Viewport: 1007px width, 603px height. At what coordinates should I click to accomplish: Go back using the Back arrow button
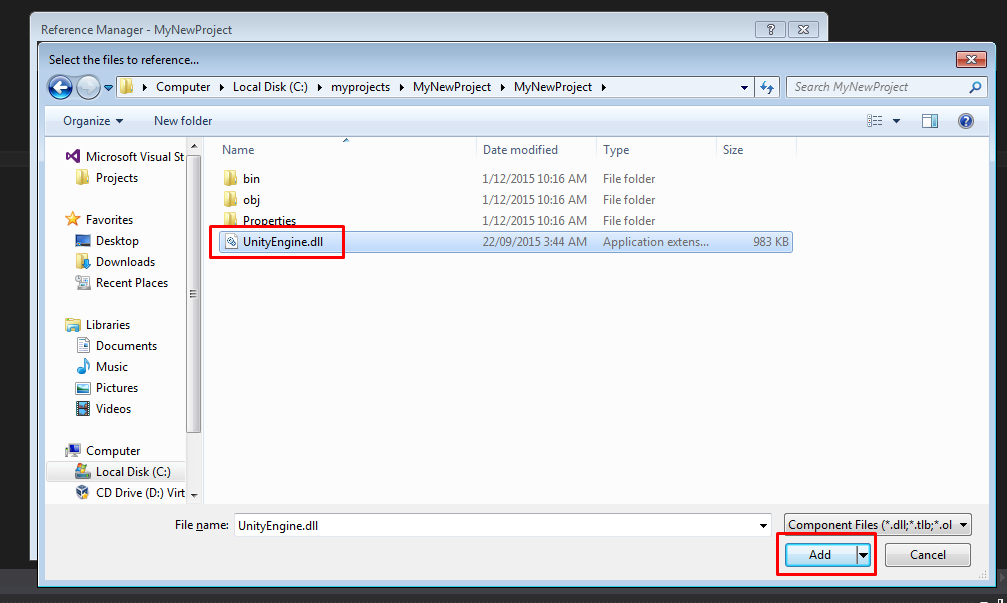pyautogui.click(x=60, y=87)
